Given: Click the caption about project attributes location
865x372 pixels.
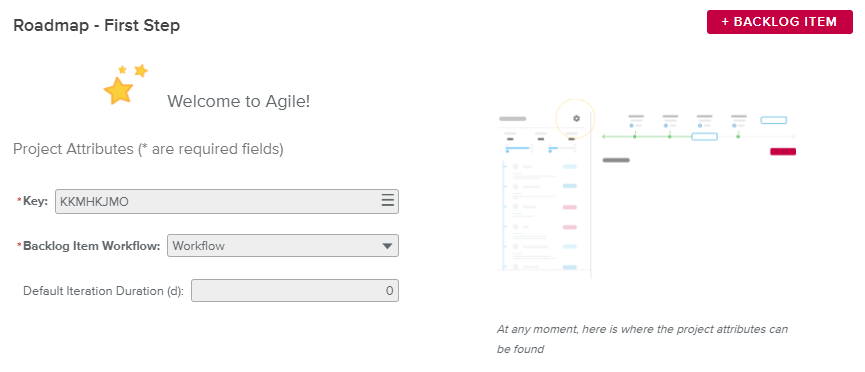Looking at the screenshot, I should [x=642, y=339].
